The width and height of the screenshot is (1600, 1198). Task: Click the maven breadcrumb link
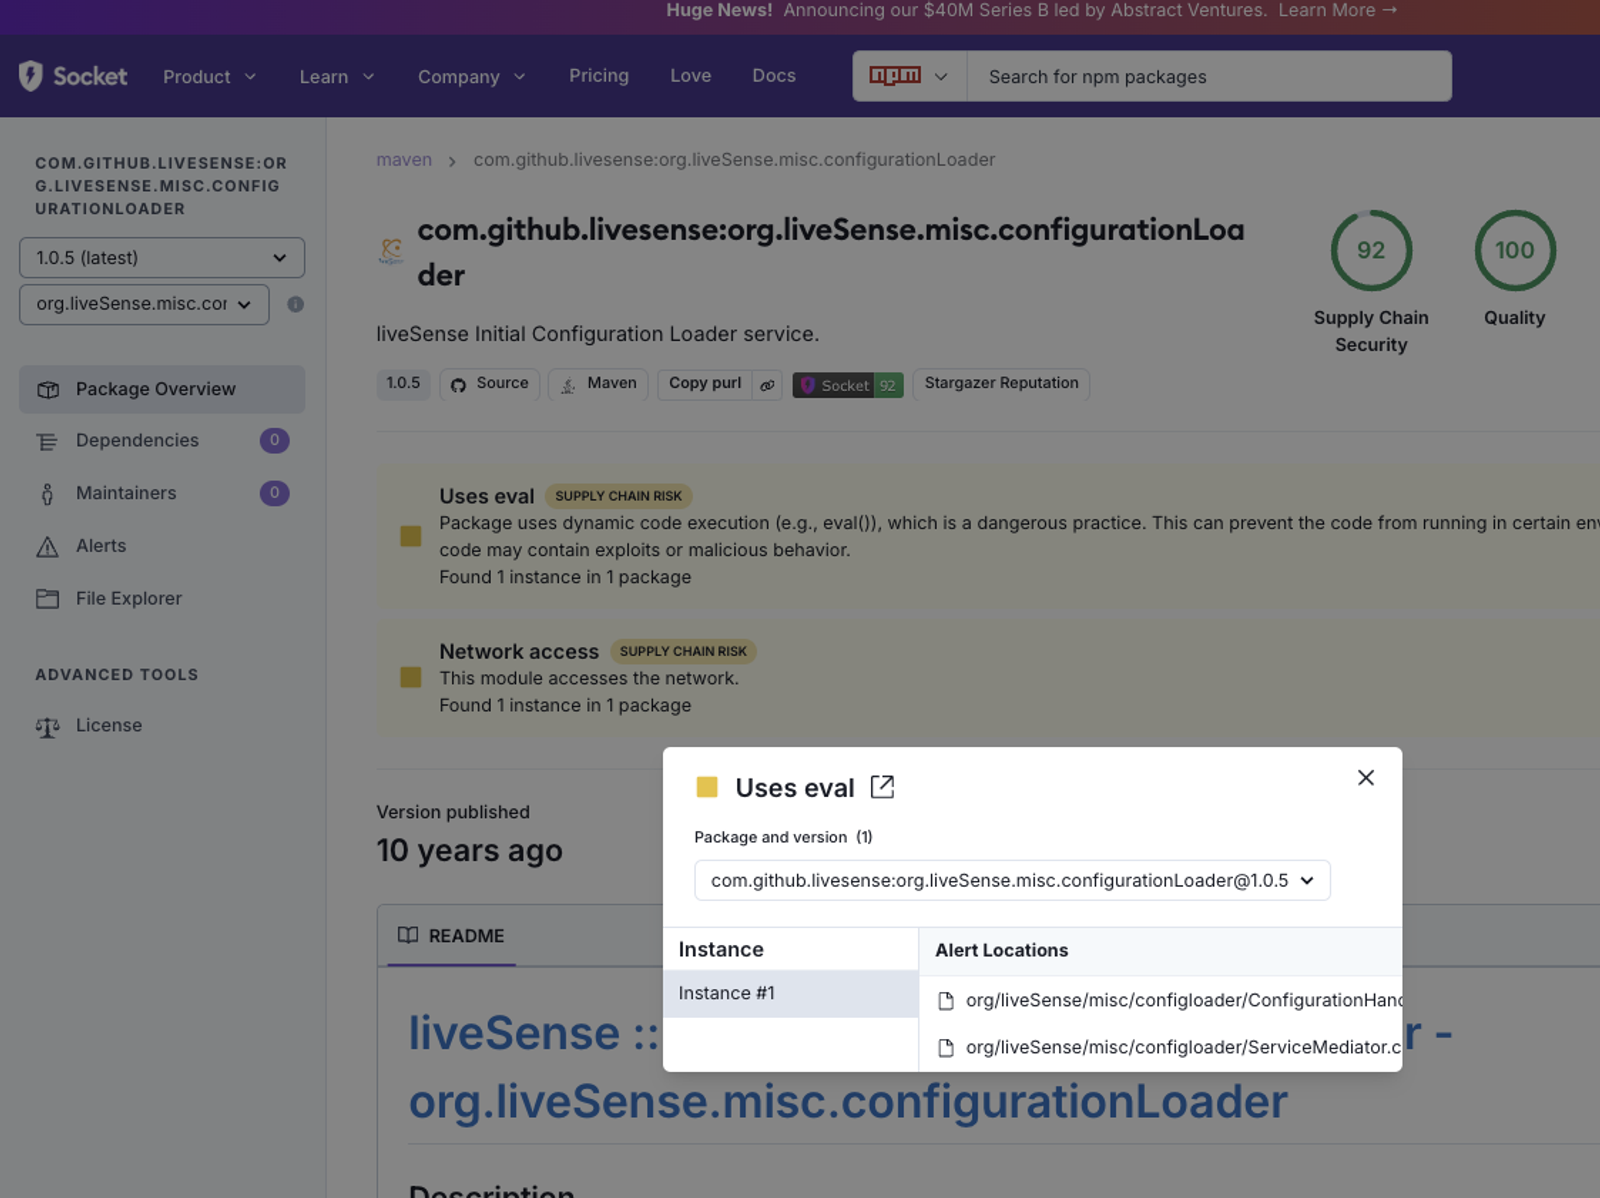[x=404, y=160]
